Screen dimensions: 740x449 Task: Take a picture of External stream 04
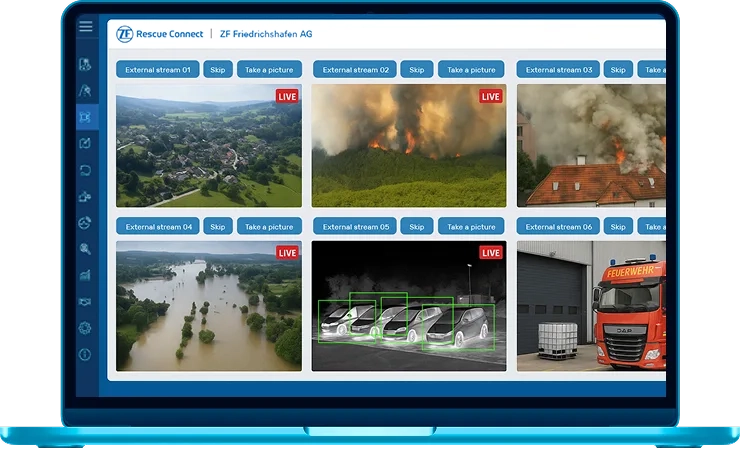point(269,226)
